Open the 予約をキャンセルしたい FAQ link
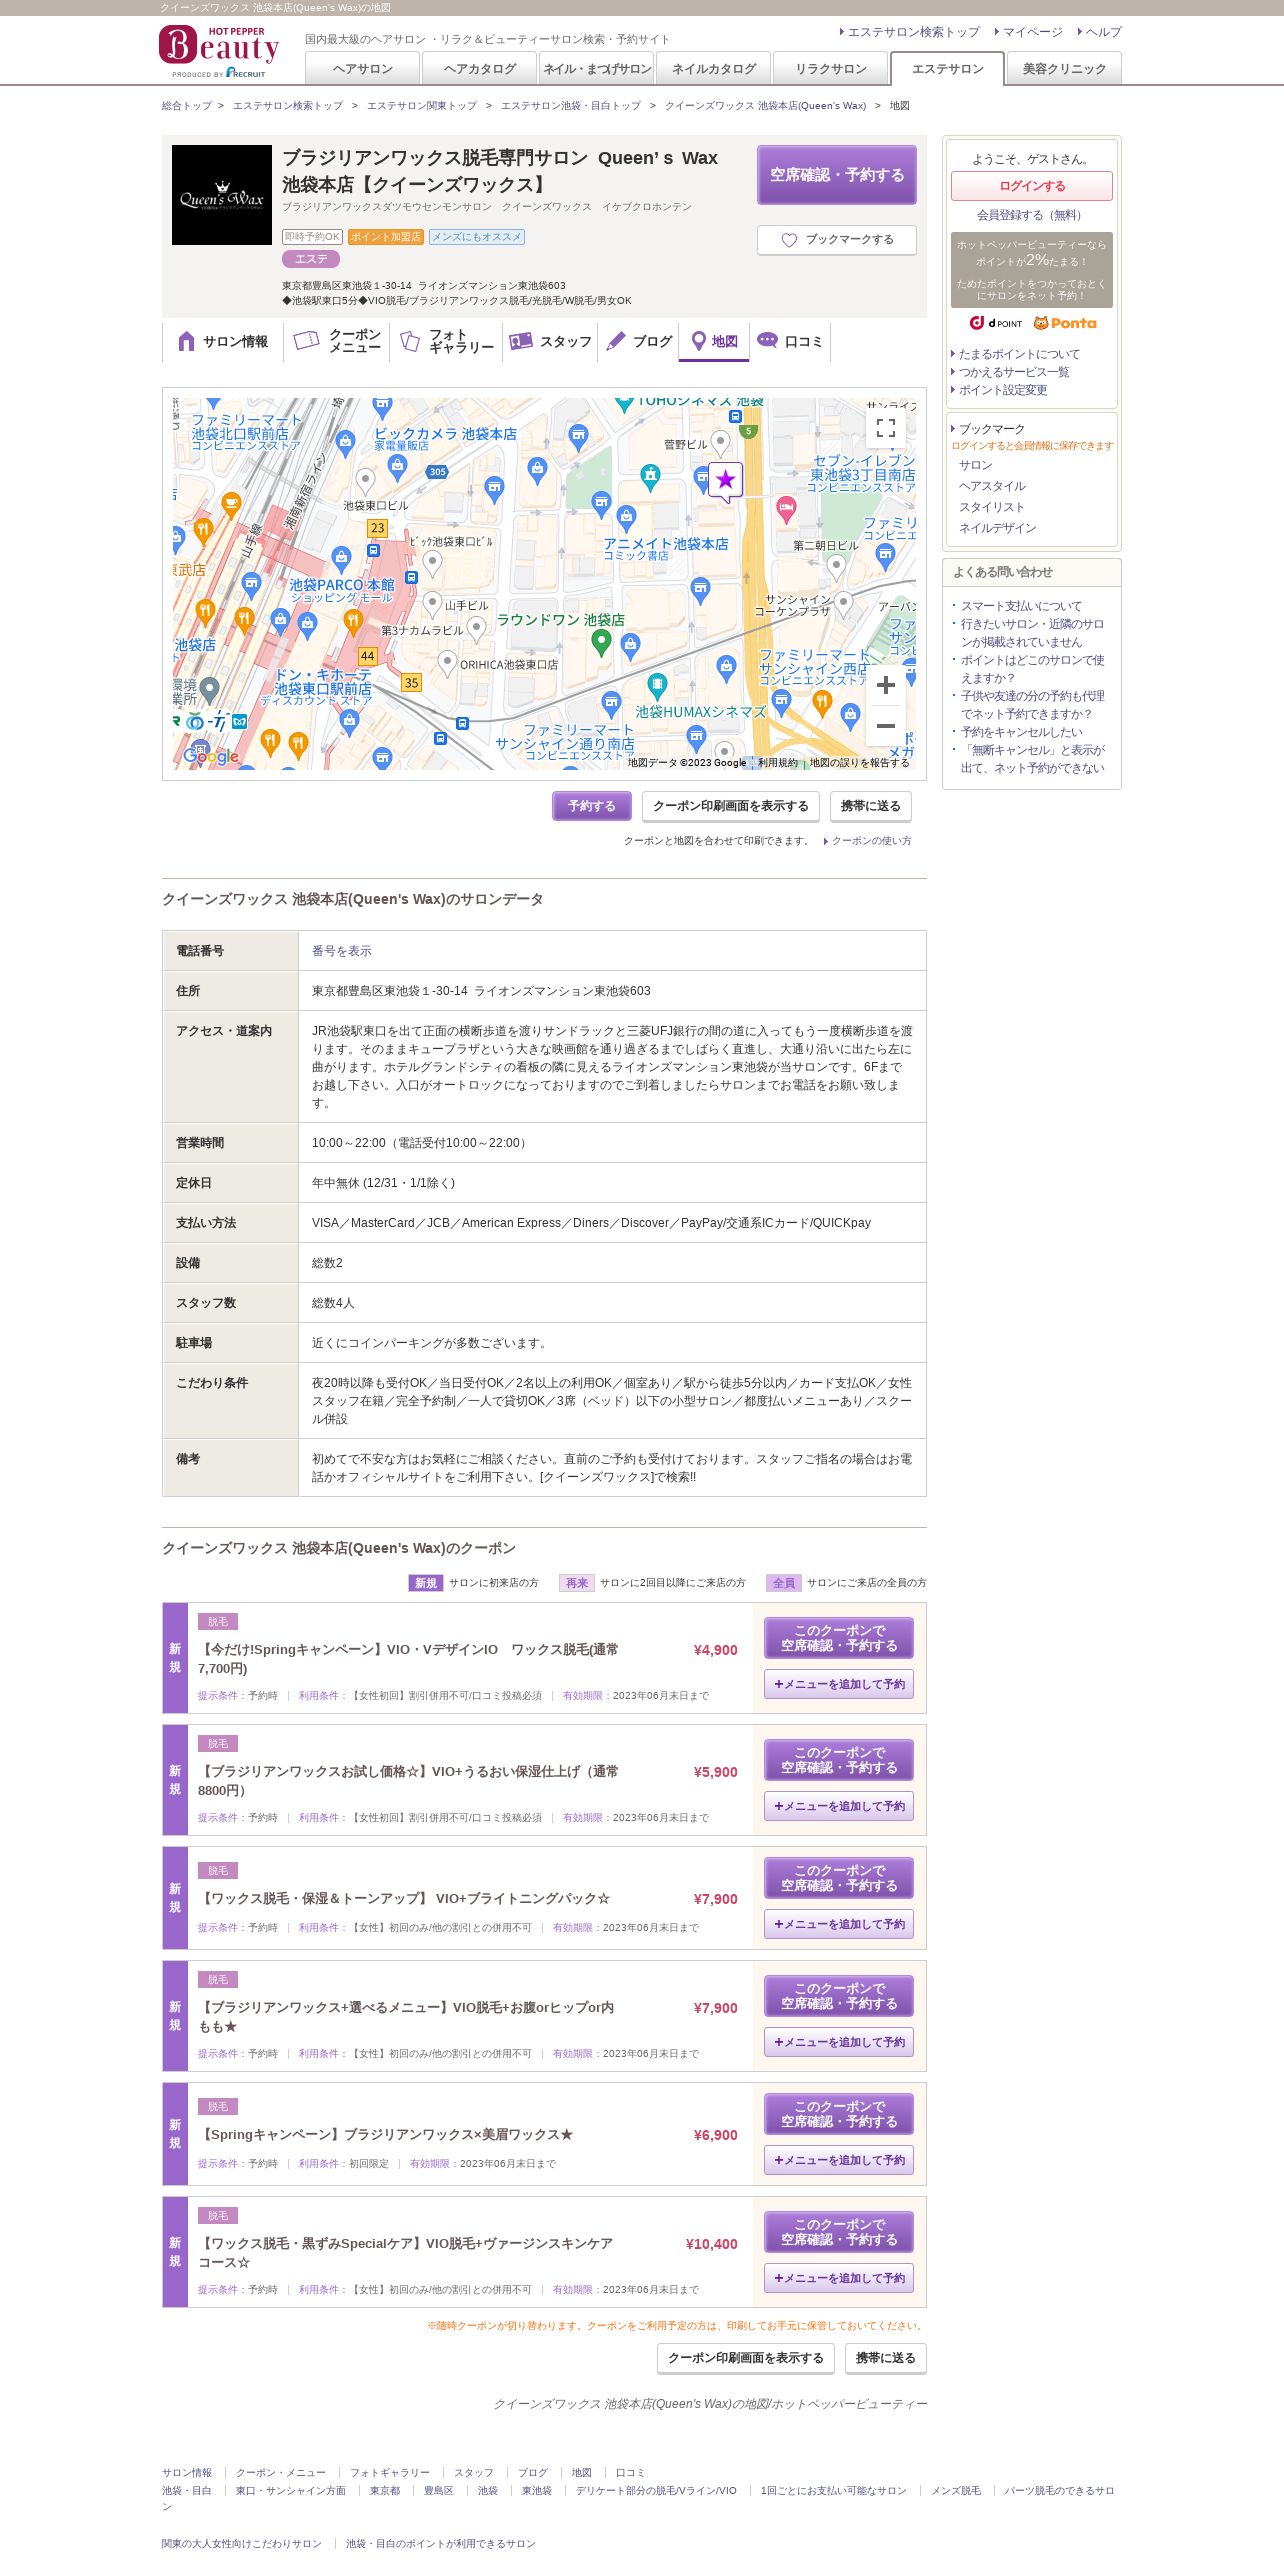The height and width of the screenshot is (2568, 1284). (1021, 732)
